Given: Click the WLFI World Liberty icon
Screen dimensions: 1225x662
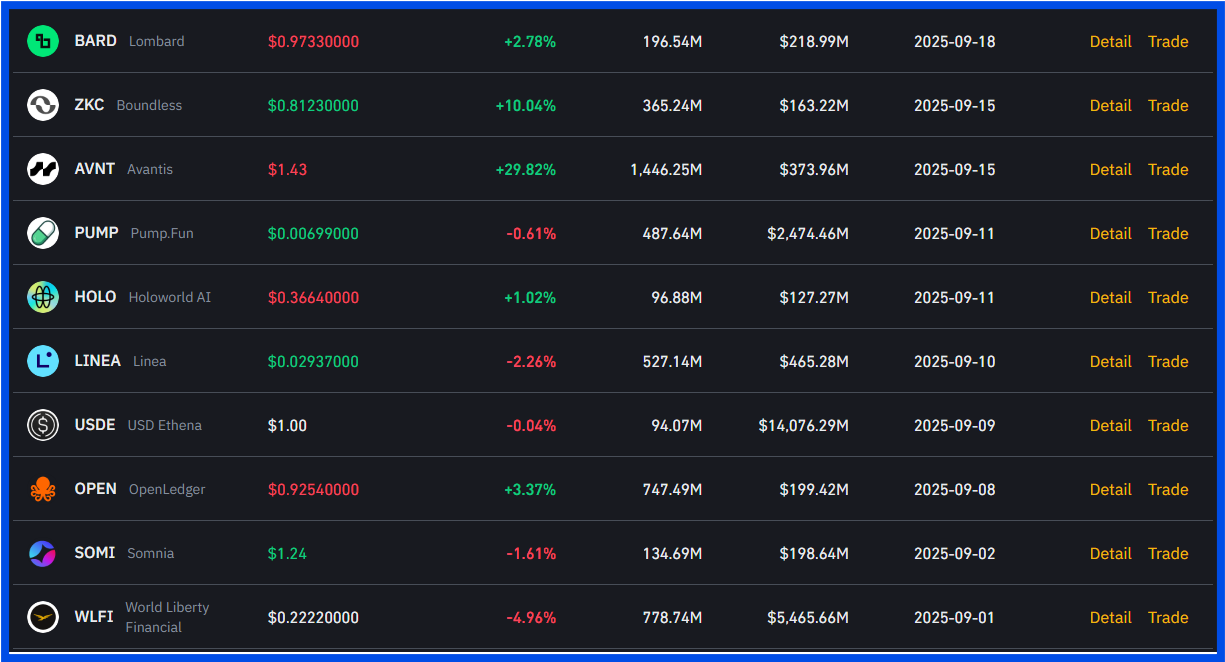Looking at the screenshot, I should tap(43, 617).
